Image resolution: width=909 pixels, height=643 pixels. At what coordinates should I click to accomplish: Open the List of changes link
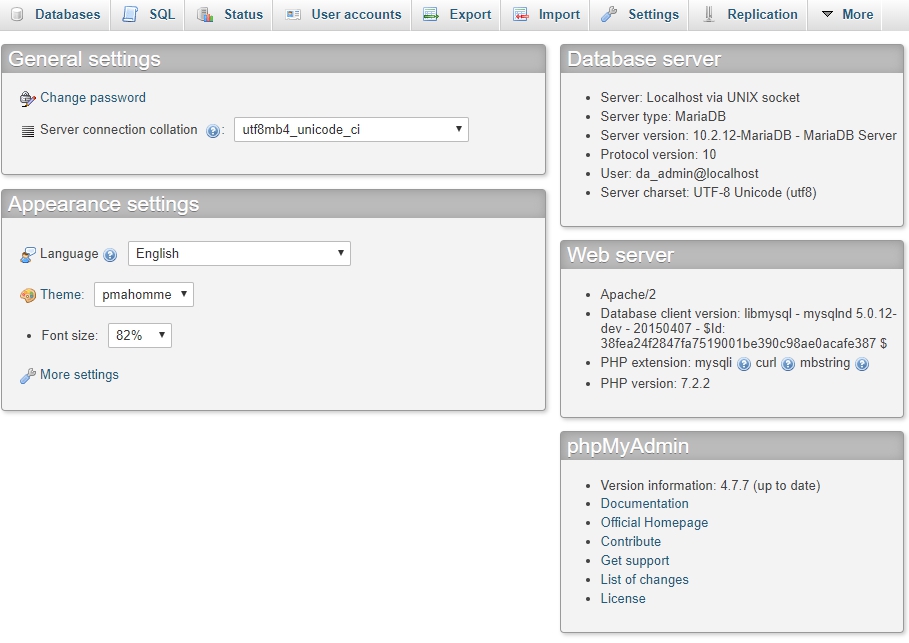coord(644,580)
